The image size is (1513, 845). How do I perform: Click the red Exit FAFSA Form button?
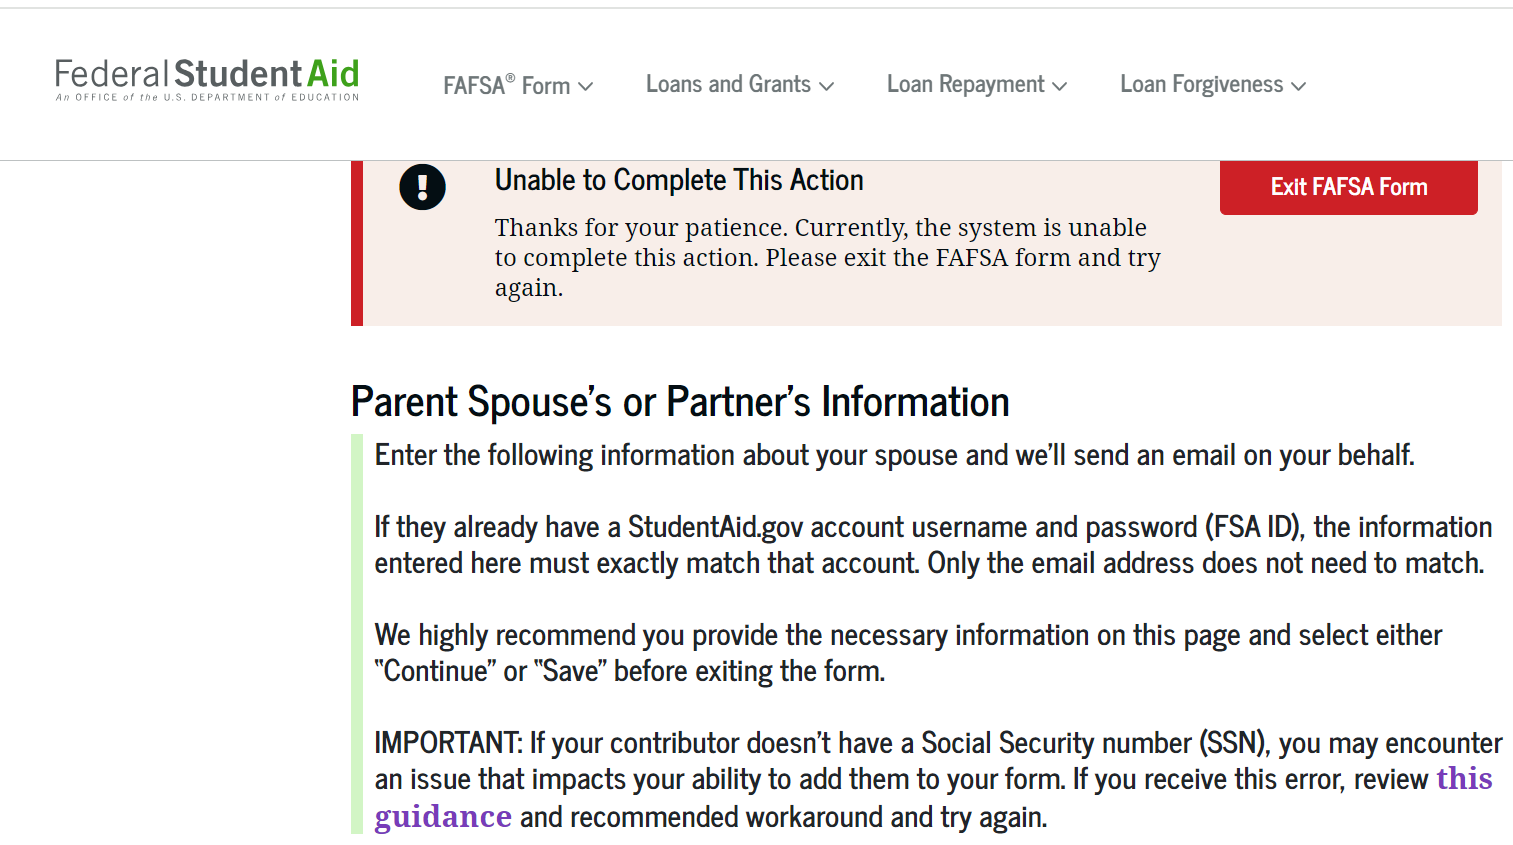coord(1349,187)
